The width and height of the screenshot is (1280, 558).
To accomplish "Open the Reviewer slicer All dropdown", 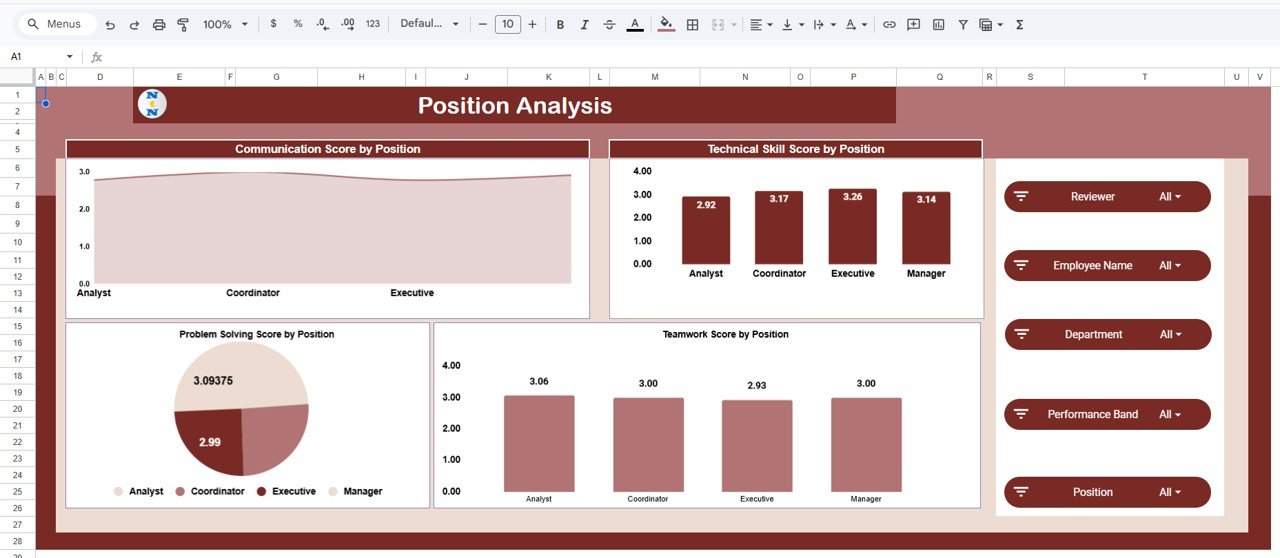I will 1169,197.
